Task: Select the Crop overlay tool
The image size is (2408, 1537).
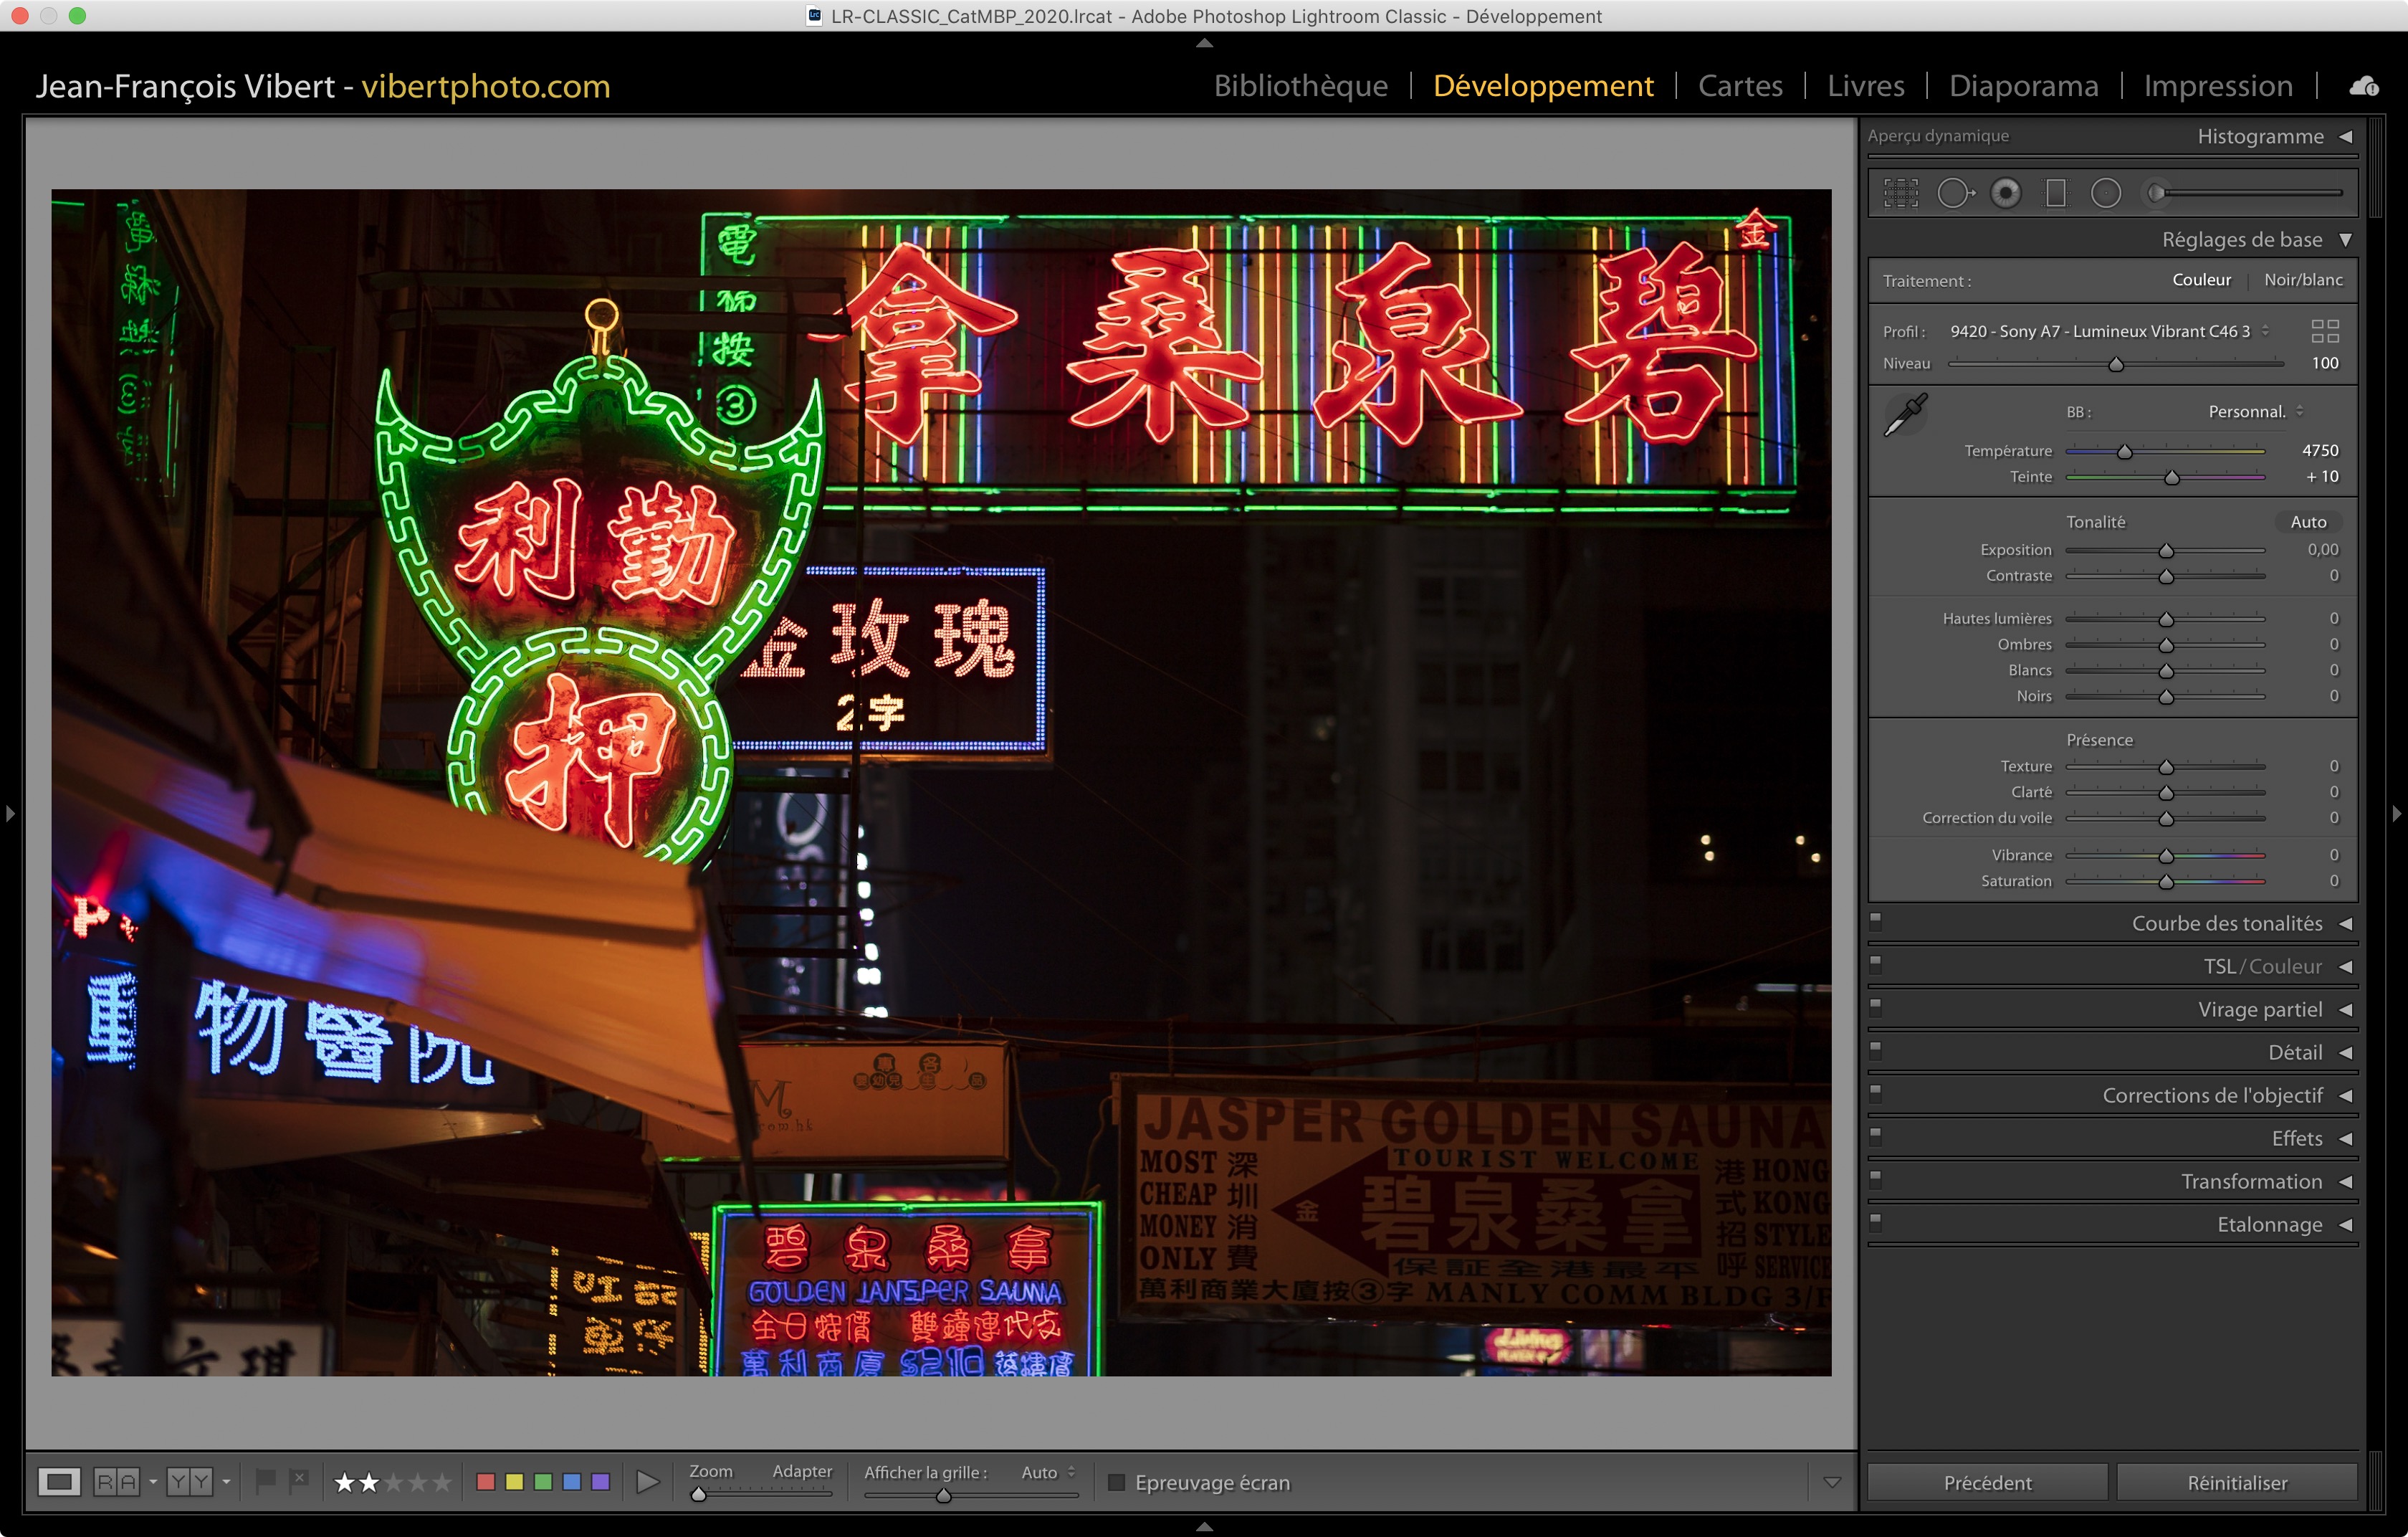Action: click(x=1900, y=193)
